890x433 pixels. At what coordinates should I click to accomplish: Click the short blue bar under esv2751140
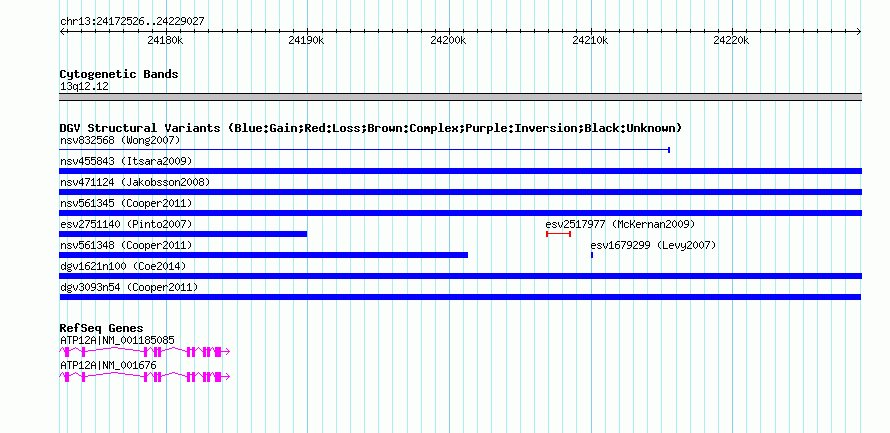point(183,234)
